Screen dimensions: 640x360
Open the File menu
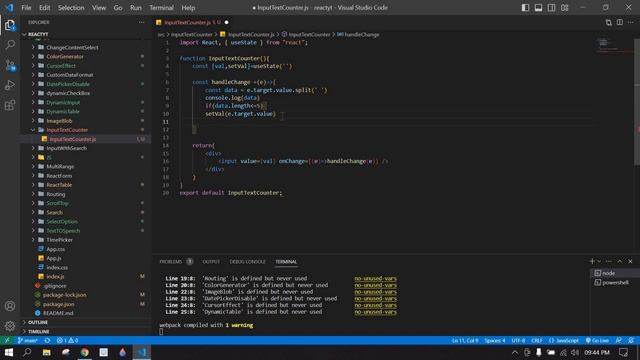coord(26,8)
